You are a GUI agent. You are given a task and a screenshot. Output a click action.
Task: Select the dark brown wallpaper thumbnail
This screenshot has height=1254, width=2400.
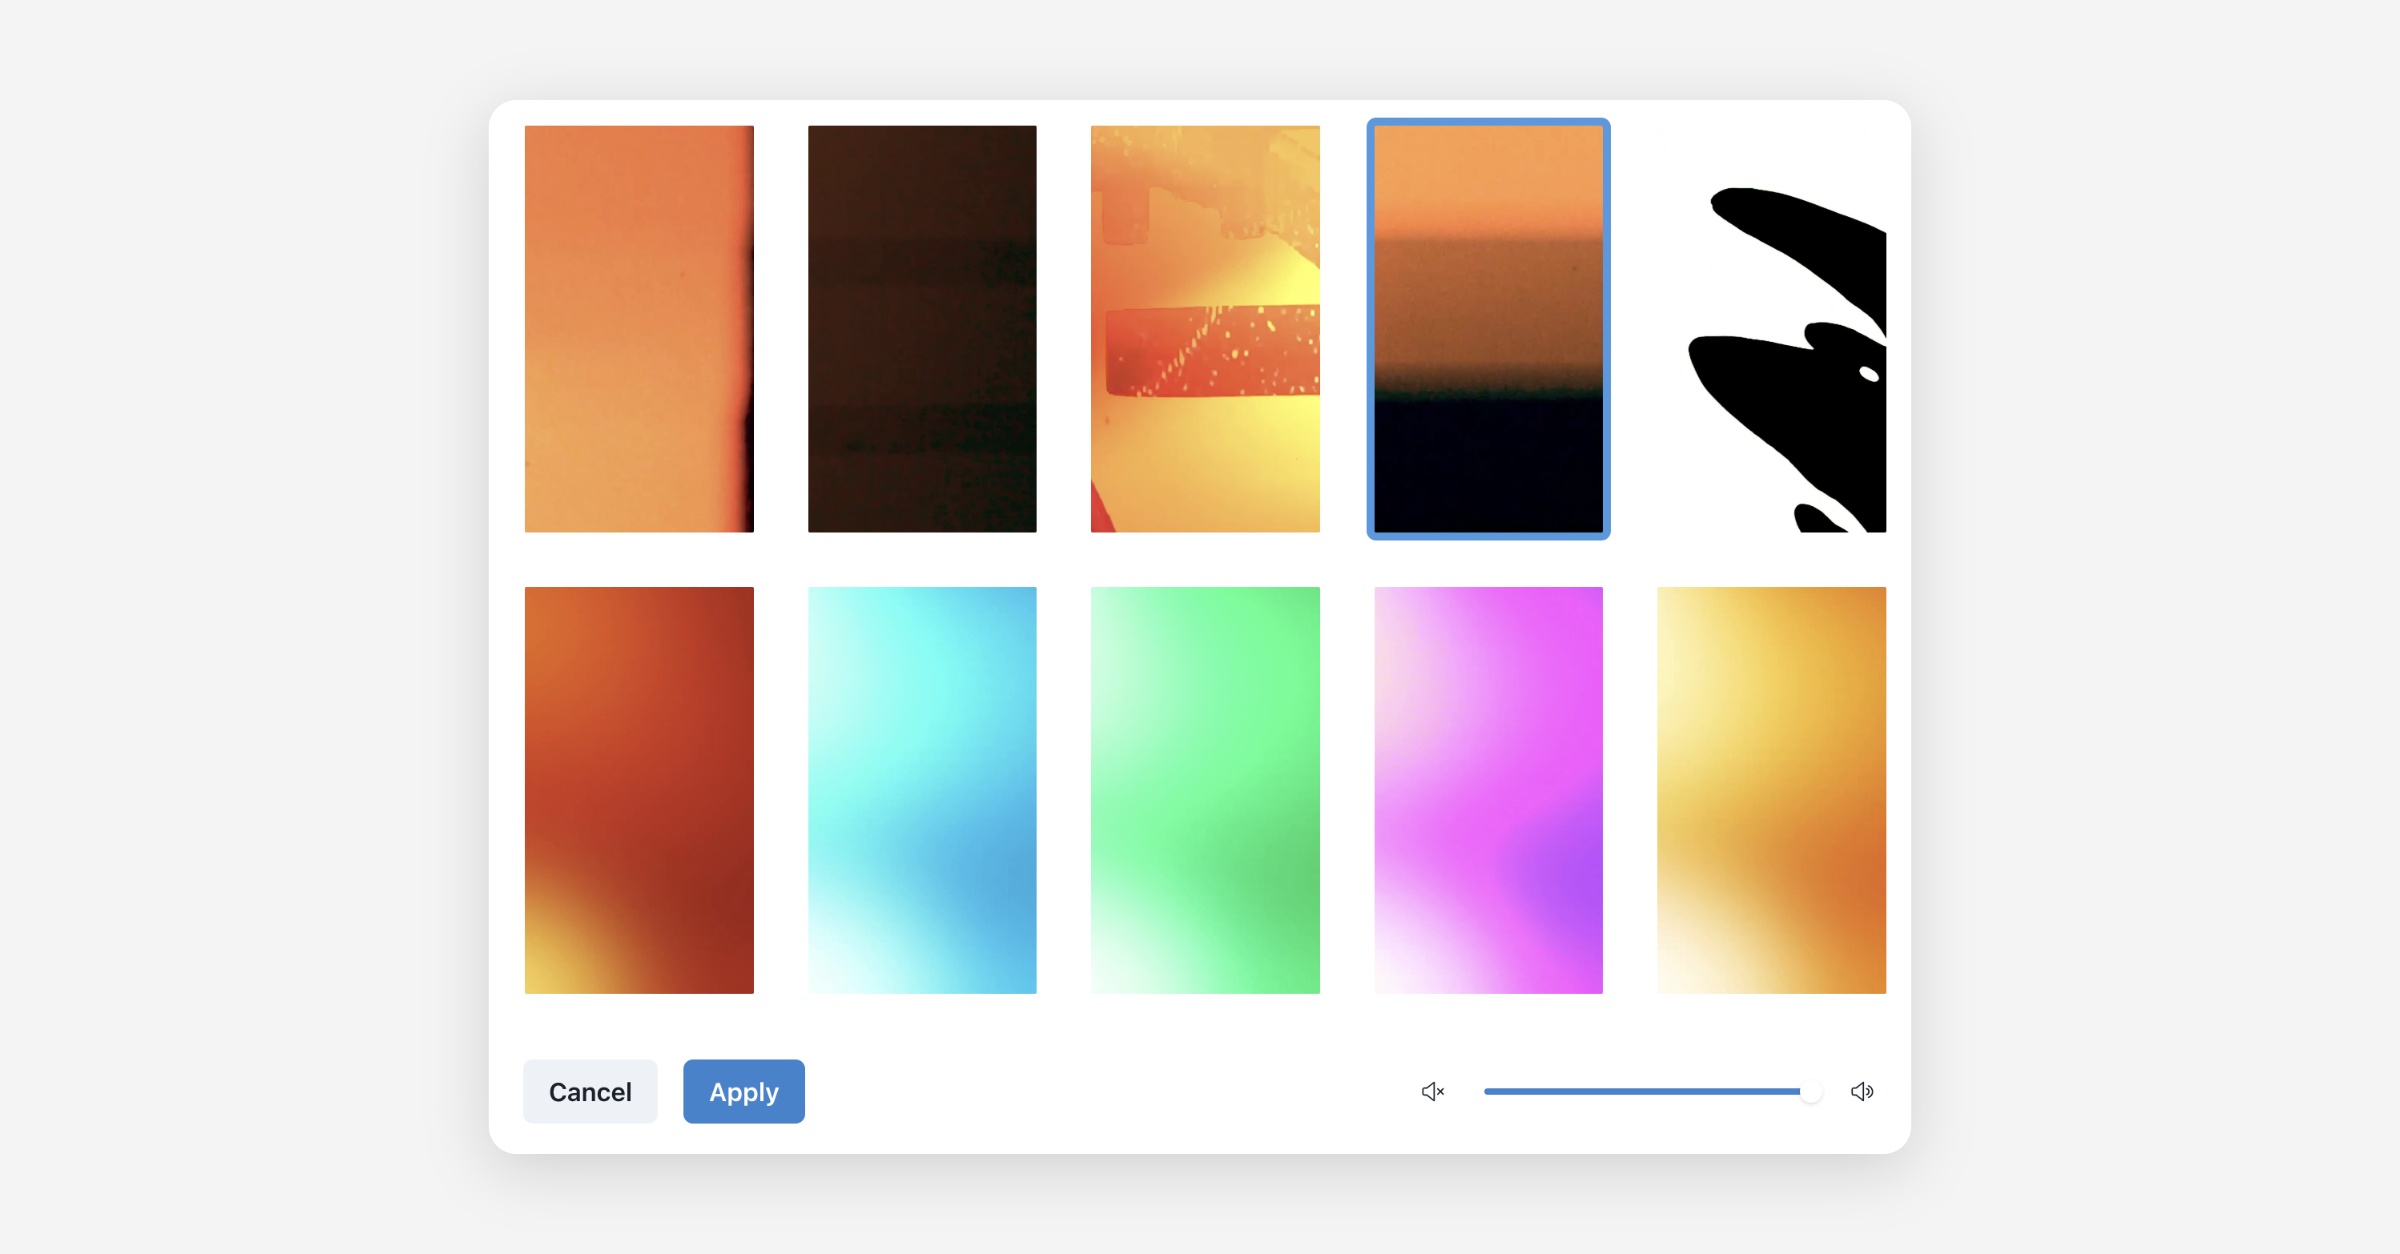click(922, 328)
